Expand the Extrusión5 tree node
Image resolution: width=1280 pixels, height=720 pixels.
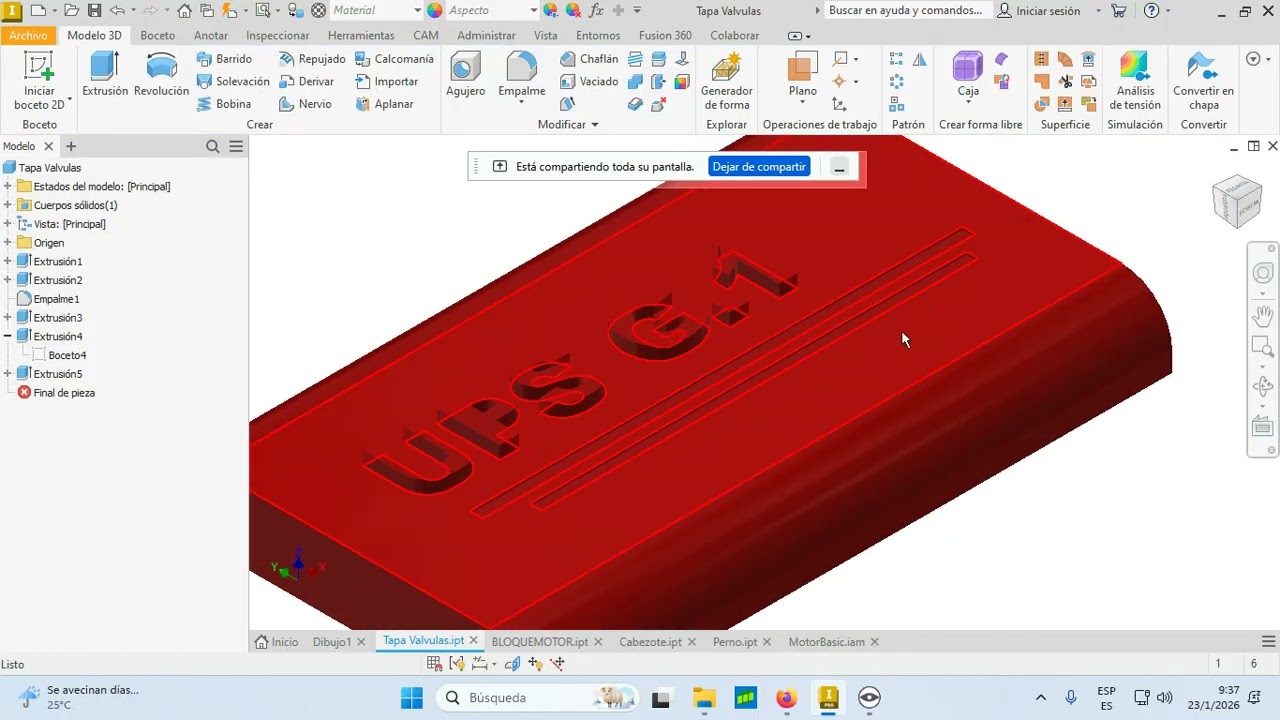8,374
